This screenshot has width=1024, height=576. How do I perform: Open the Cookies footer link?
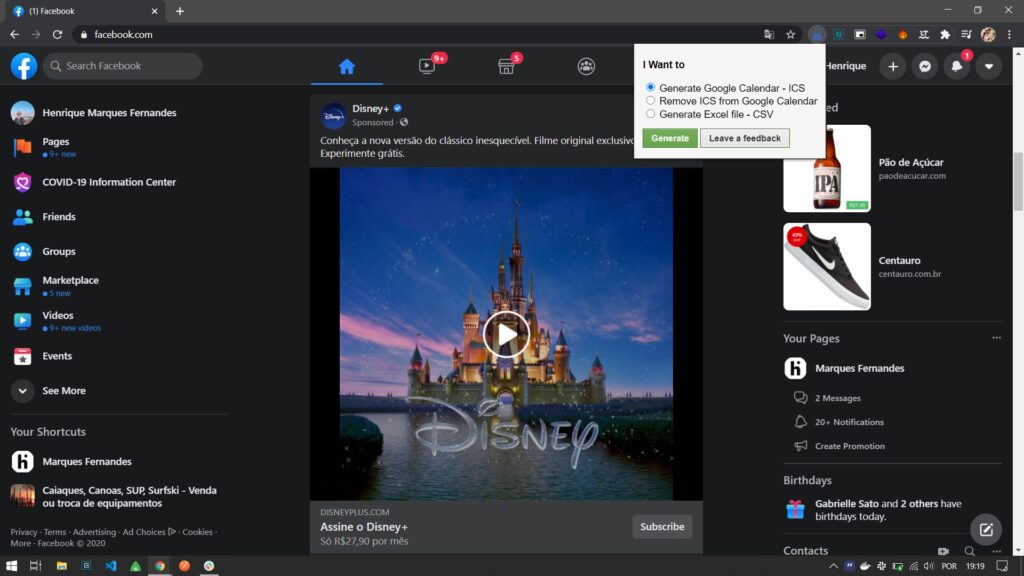[197, 532]
